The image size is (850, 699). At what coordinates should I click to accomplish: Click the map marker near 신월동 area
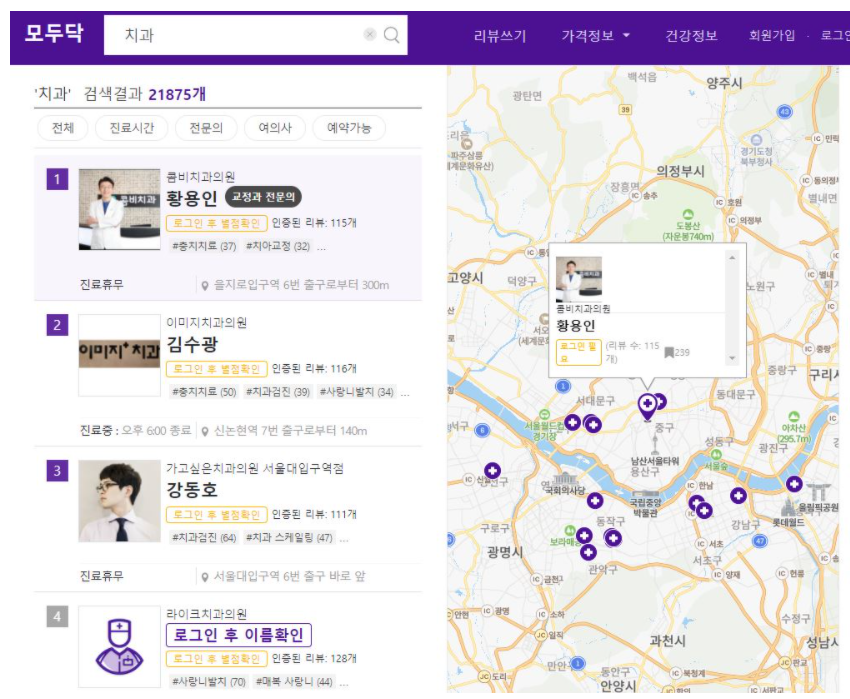click(x=492, y=470)
